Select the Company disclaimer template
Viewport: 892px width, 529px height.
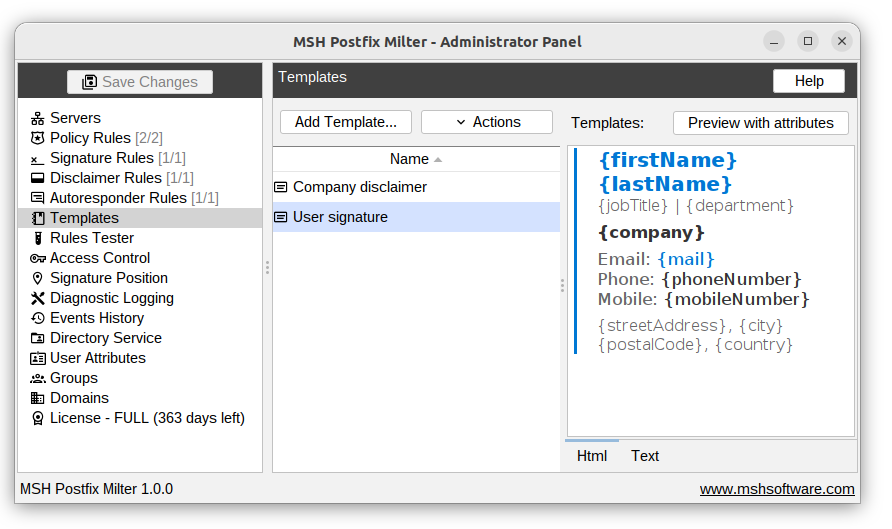click(416, 187)
